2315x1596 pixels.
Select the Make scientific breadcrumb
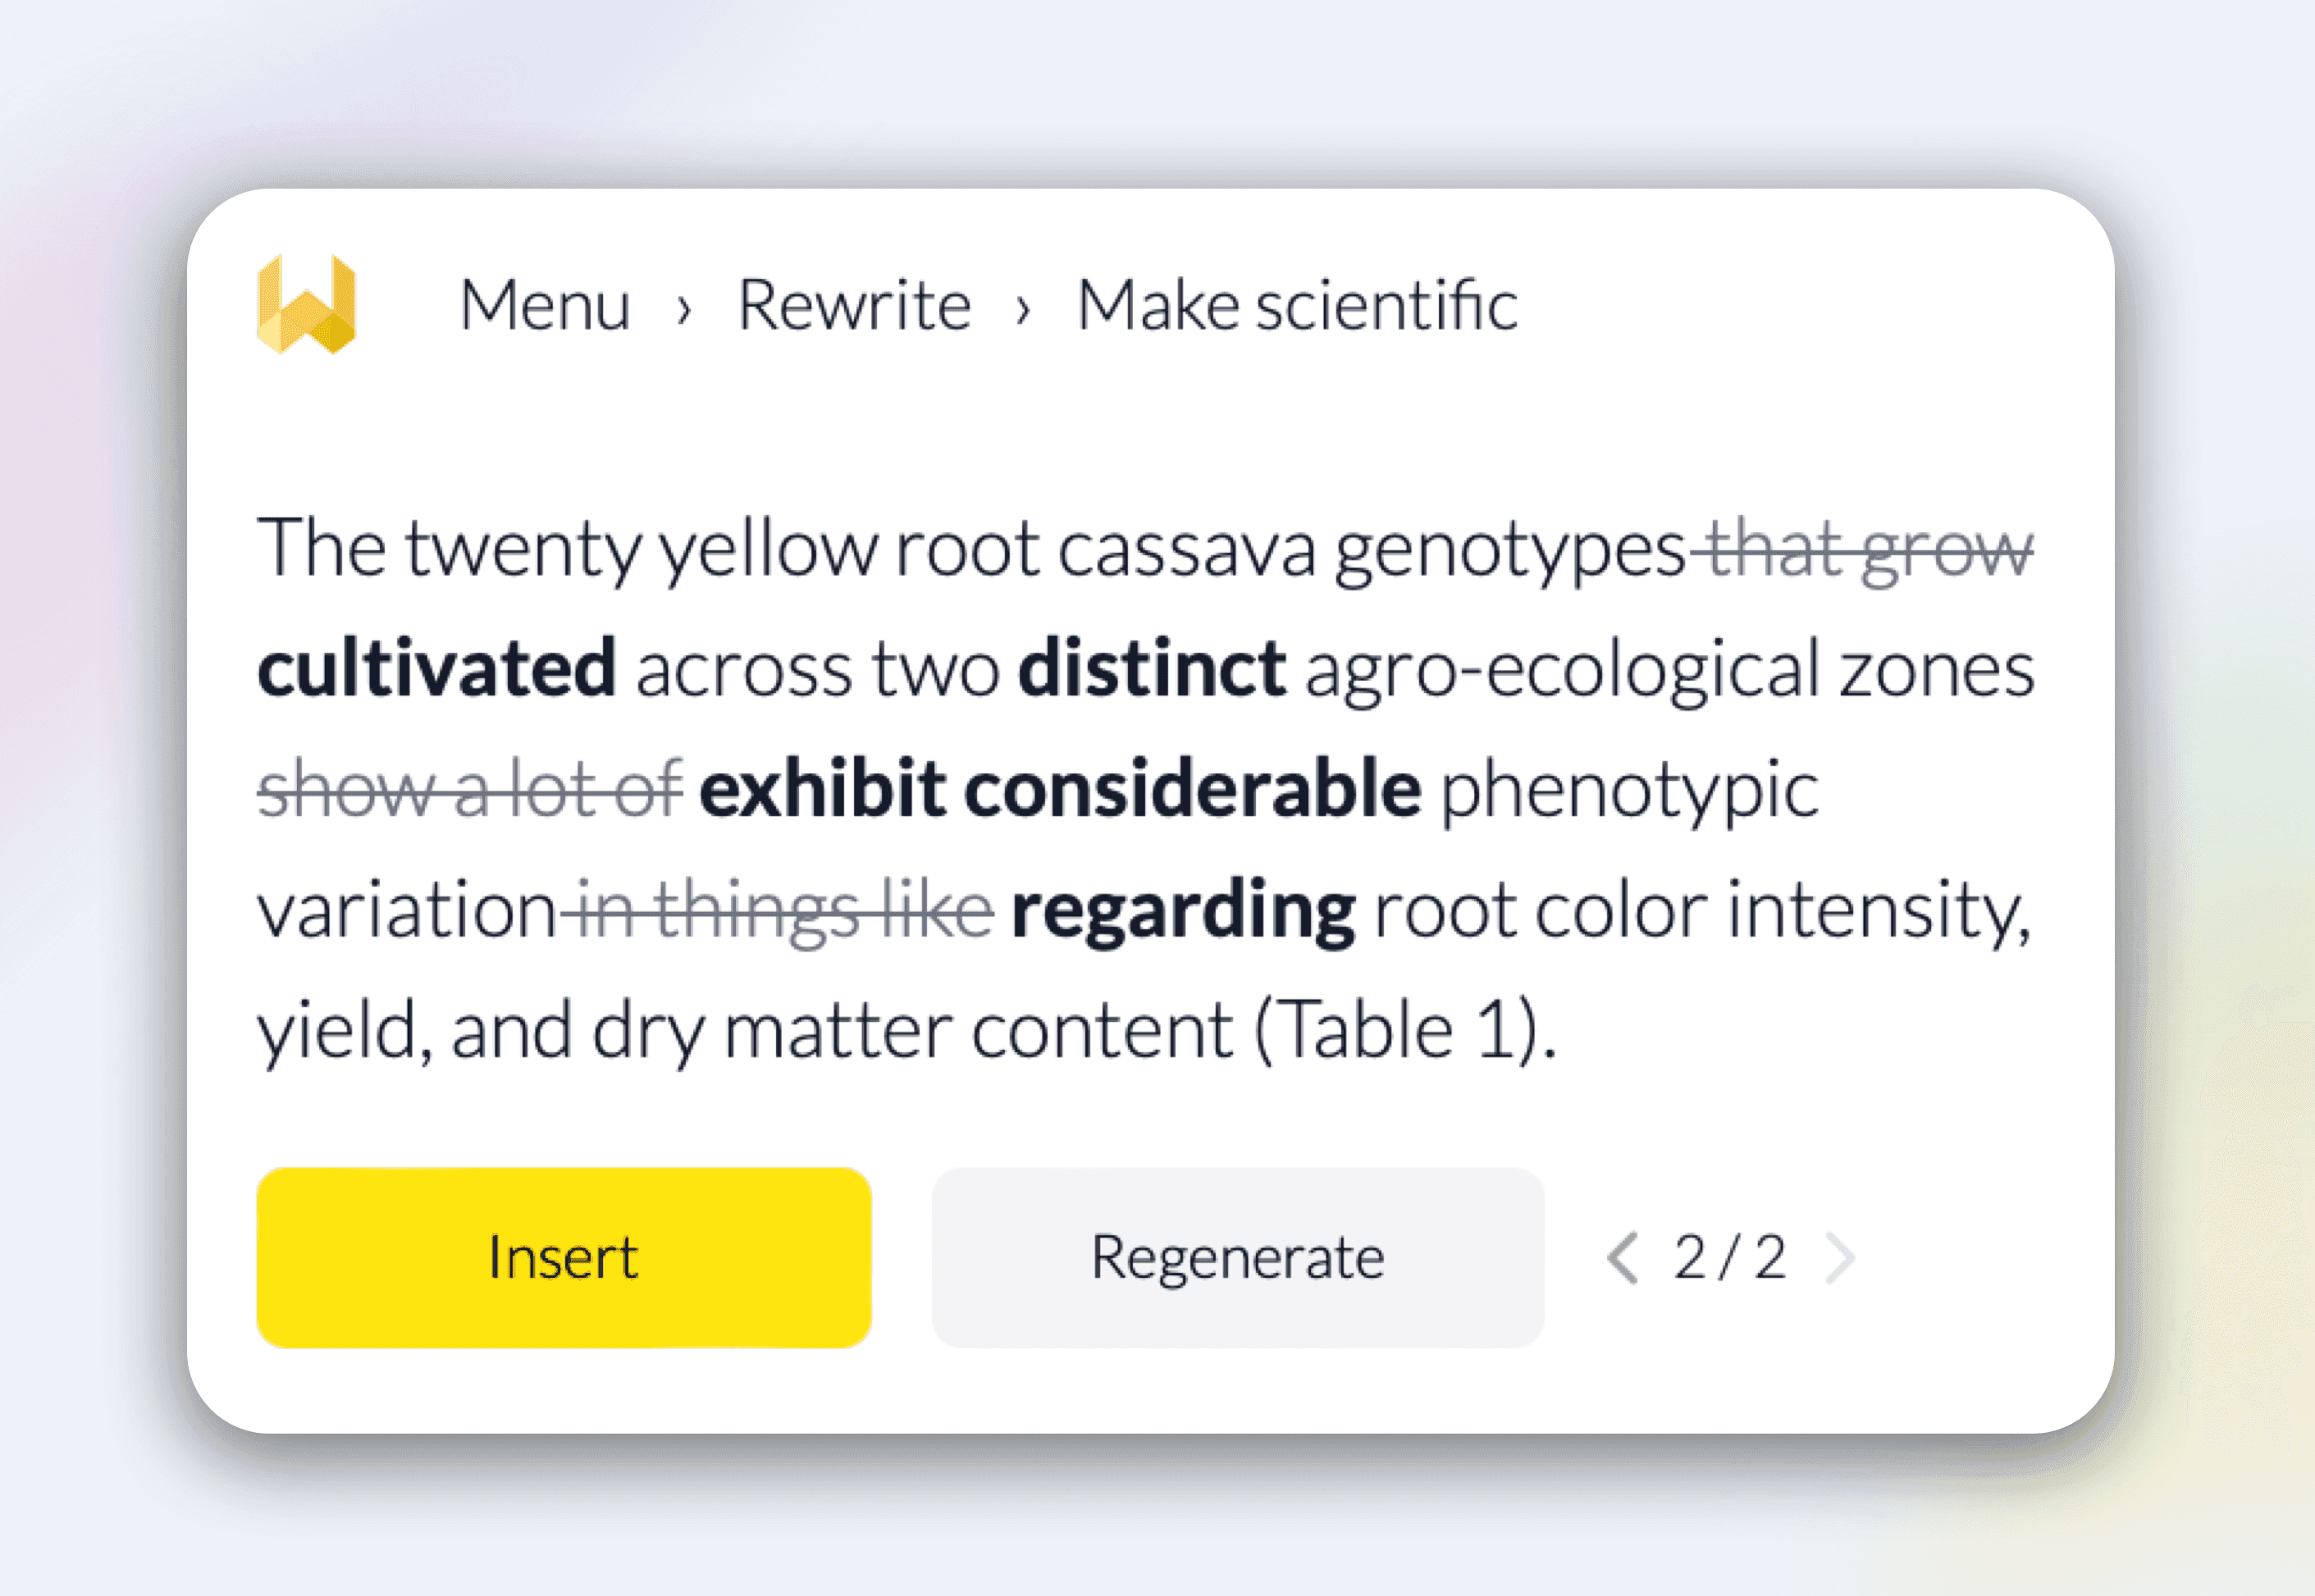point(1297,305)
